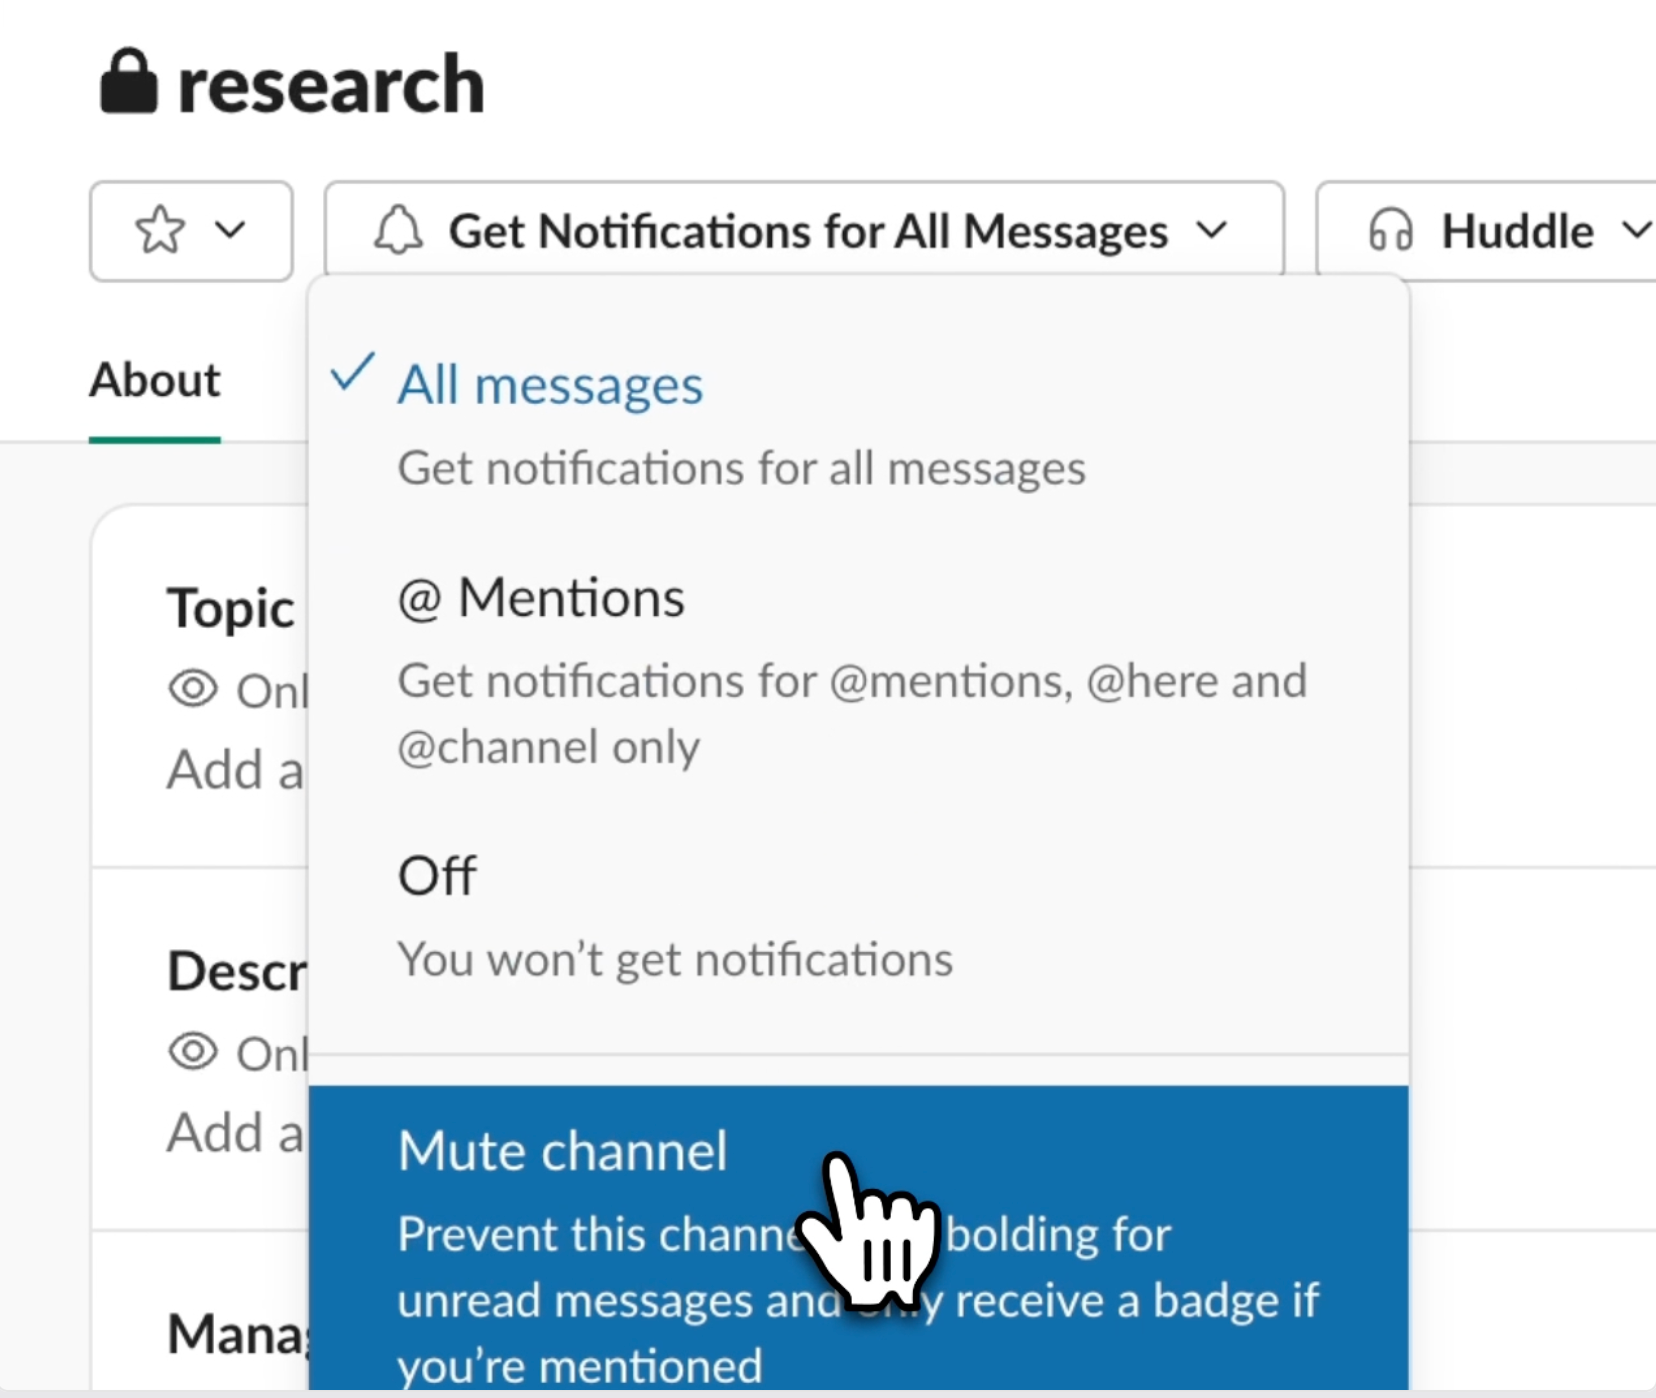Image resolution: width=1656 pixels, height=1398 pixels.
Task: Click Get Notifications for All Messages button
Action: [806, 231]
